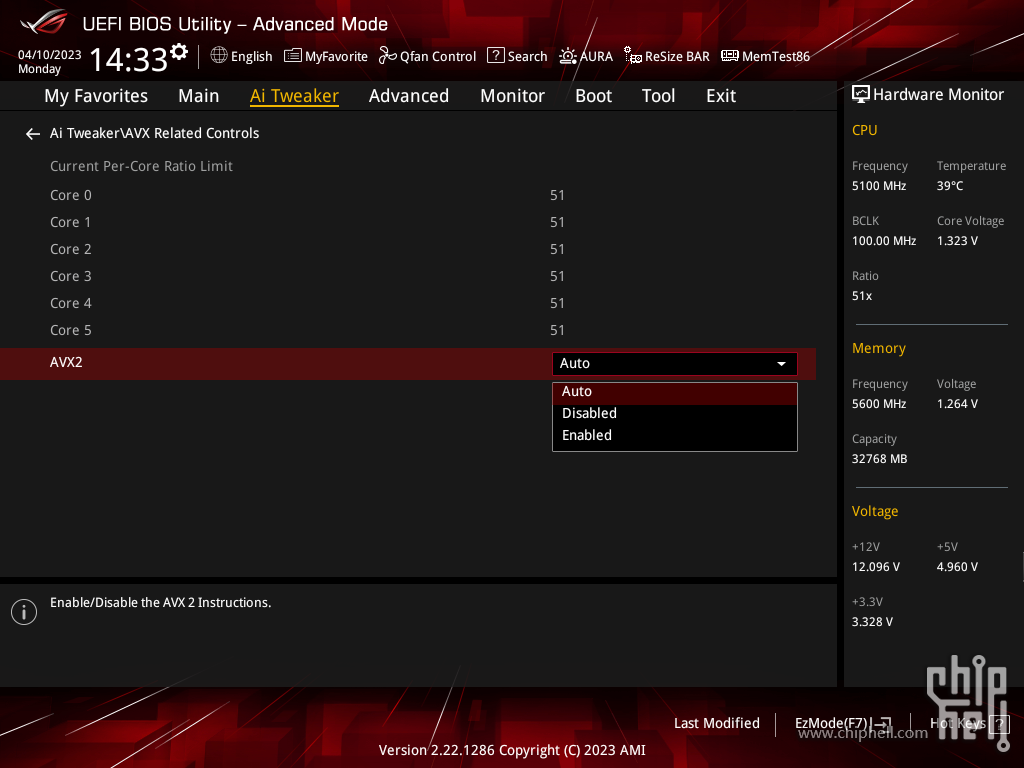
Task: Click the globe language icon
Action: pos(219,56)
